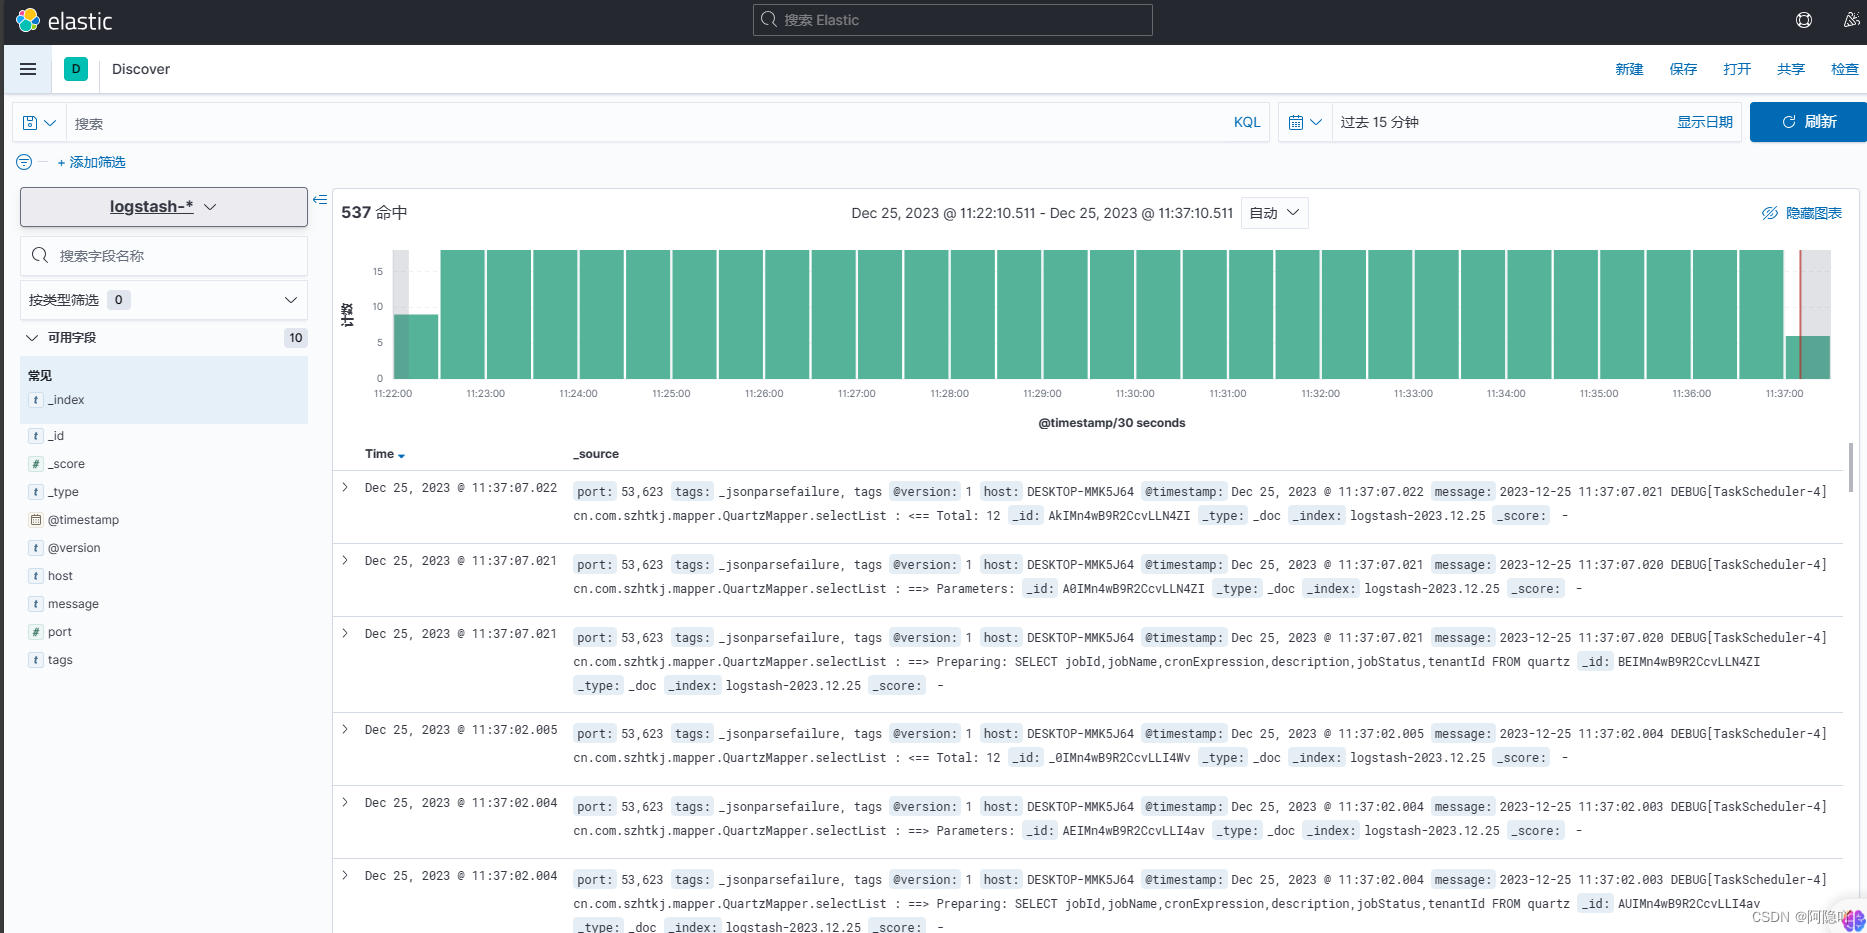This screenshot has height=933, width=1867.
Task: Click the 添加筛选 add filter link
Action: (91, 161)
